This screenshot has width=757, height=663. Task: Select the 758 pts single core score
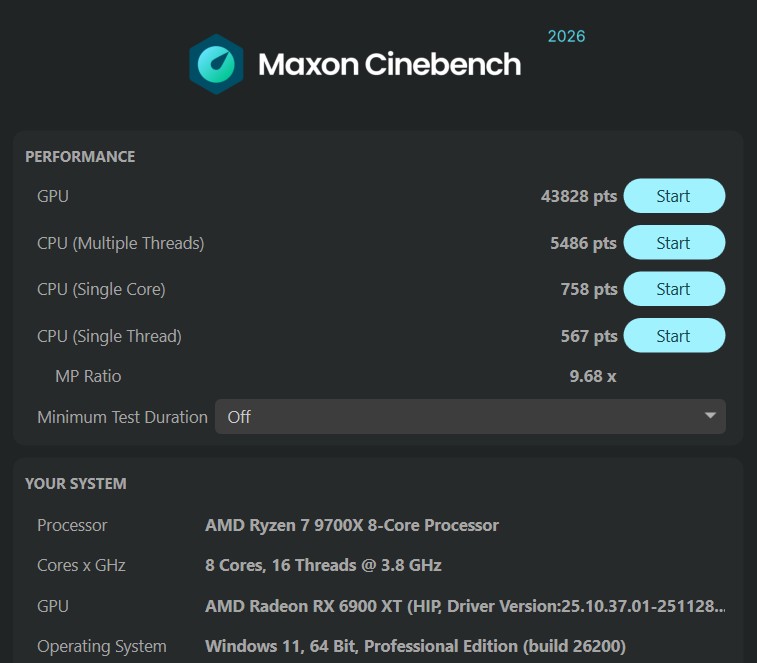point(589,289)
